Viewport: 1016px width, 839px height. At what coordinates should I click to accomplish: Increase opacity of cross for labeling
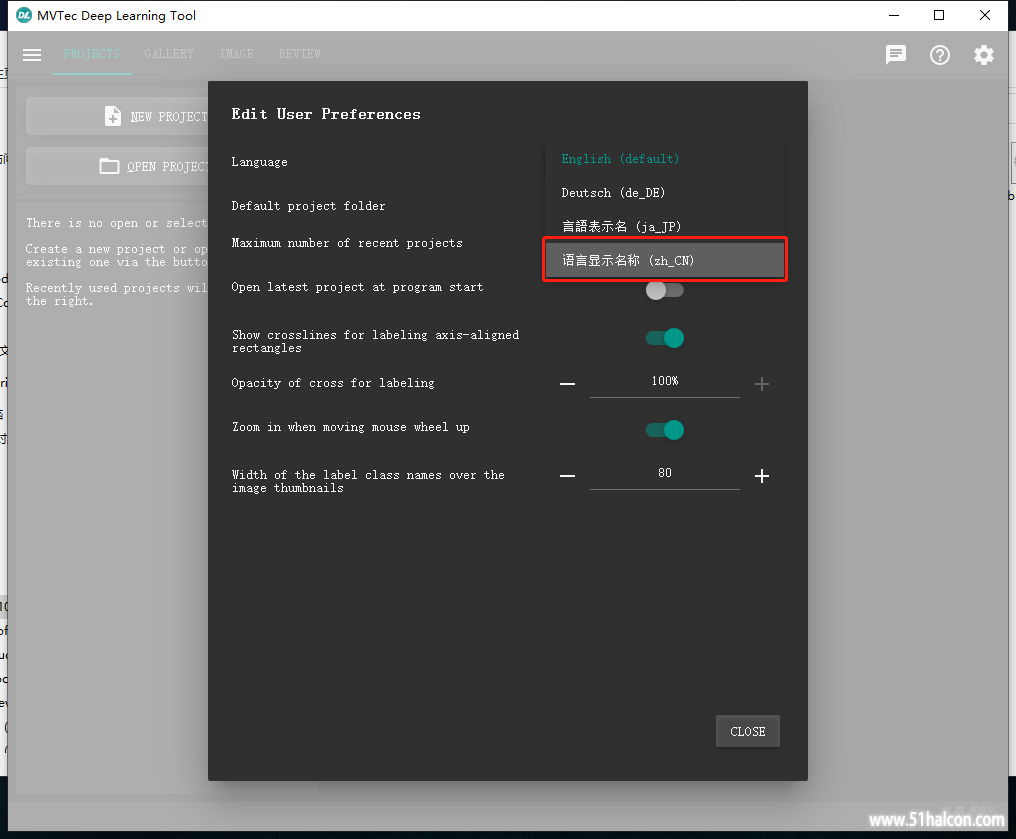point(762,384)
